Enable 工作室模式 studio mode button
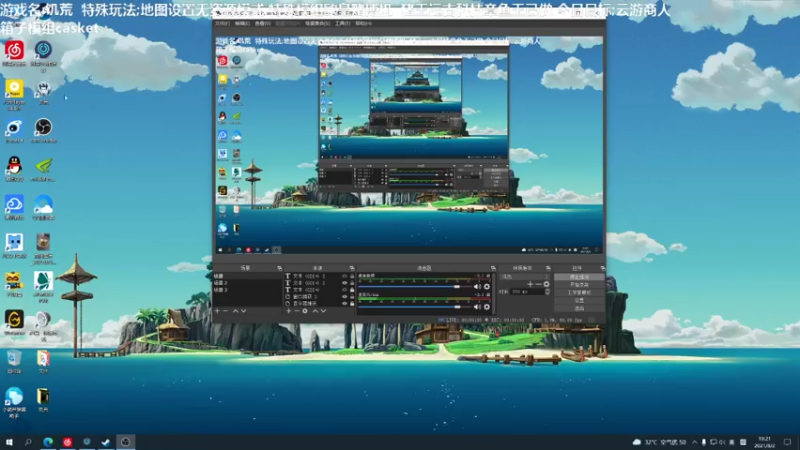Screen dimensions: 800x450 (580, 292)
